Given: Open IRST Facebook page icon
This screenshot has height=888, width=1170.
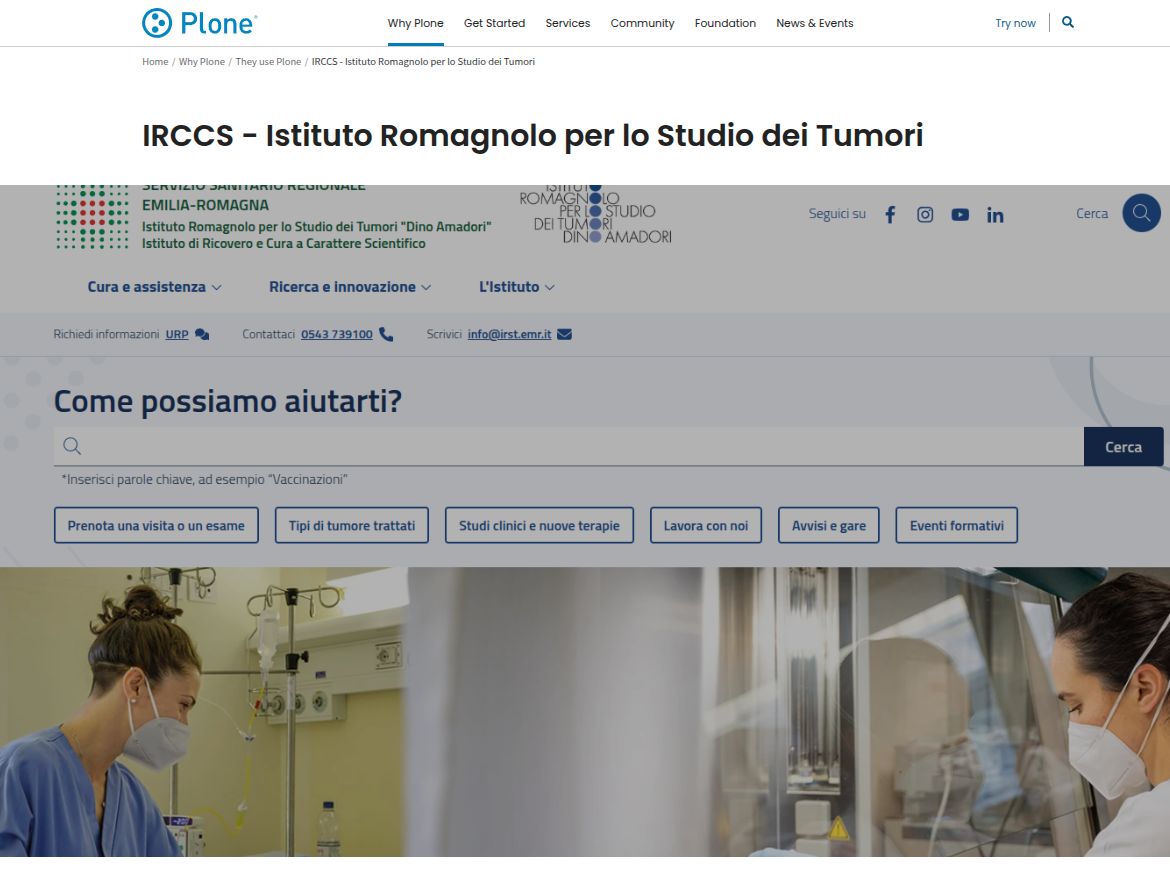Looking at the screenshot, I should coord(889,215).
